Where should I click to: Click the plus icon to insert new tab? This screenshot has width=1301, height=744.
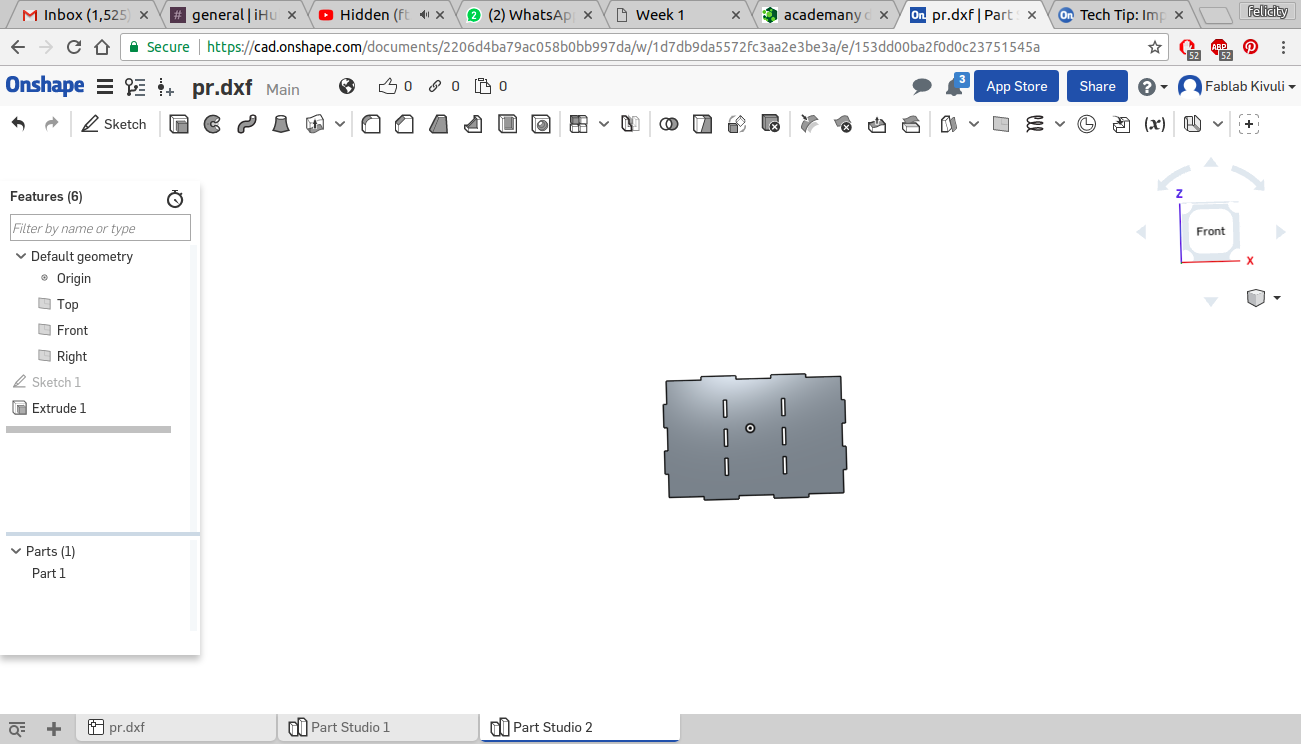[54, 728]
